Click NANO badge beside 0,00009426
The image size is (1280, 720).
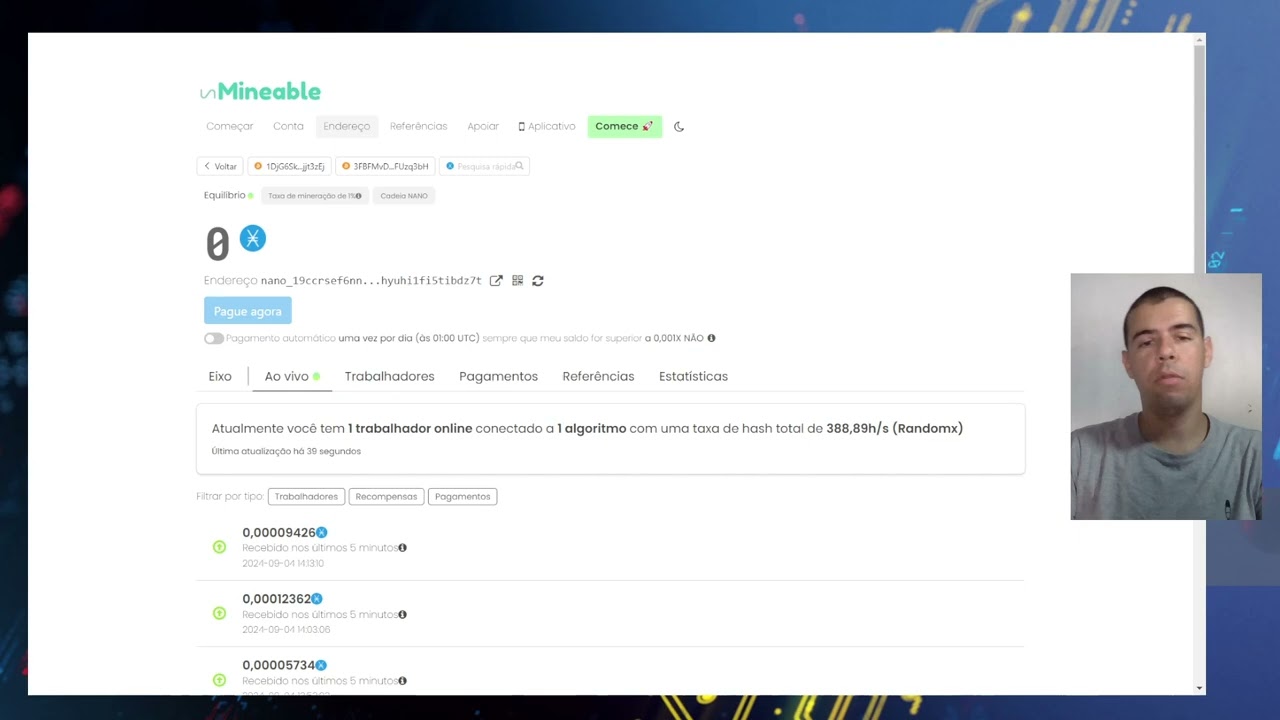[x=321, y=532]
